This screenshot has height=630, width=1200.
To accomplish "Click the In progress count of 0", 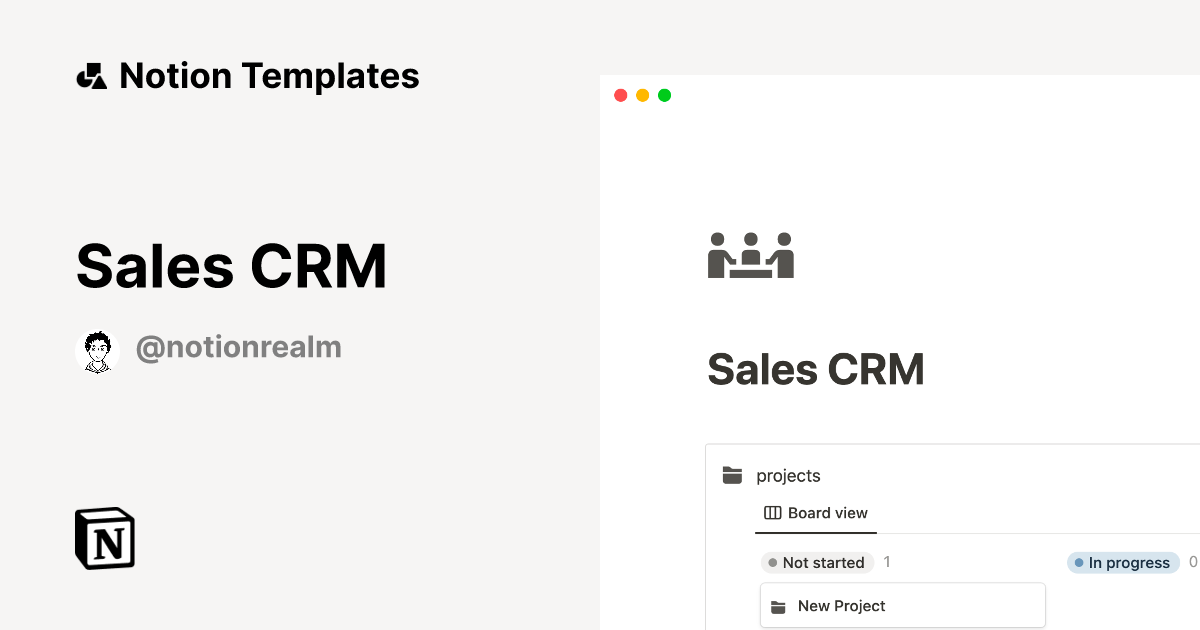I will (x=1192, y=563).
